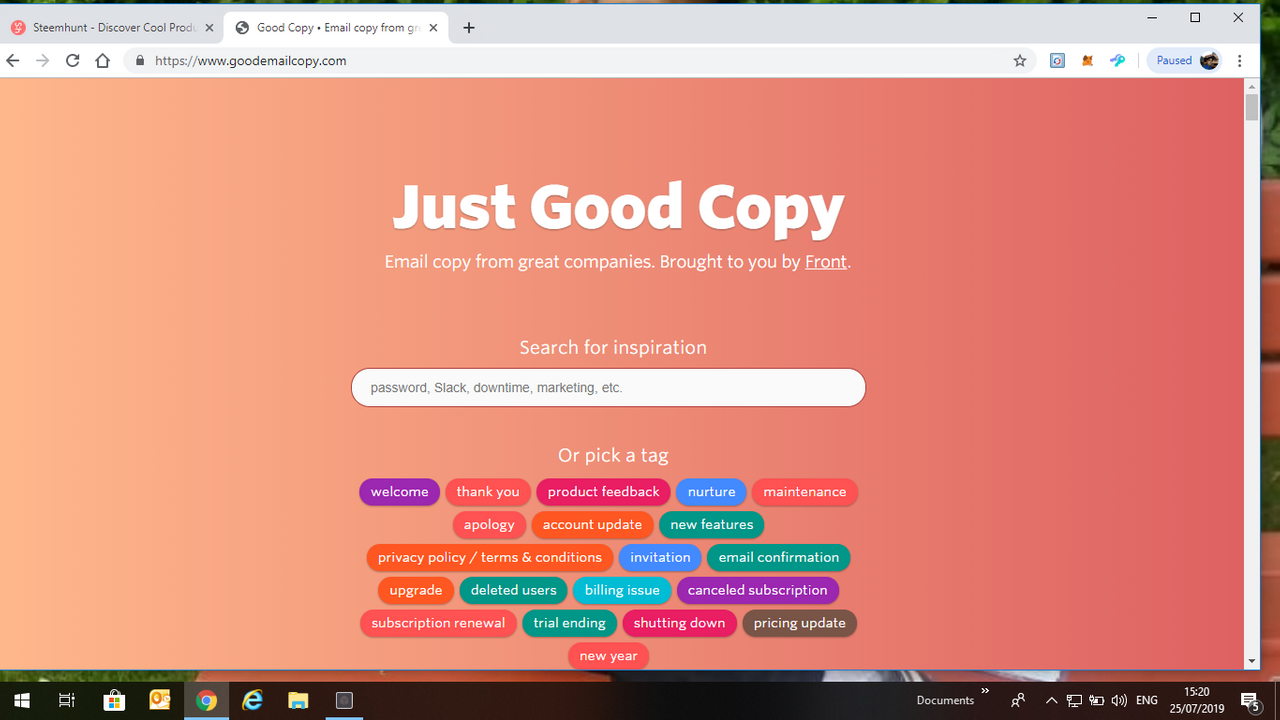Close the Steemhunt tab
The width and height of the screenshot is (1280, 720).
(209, 28)
